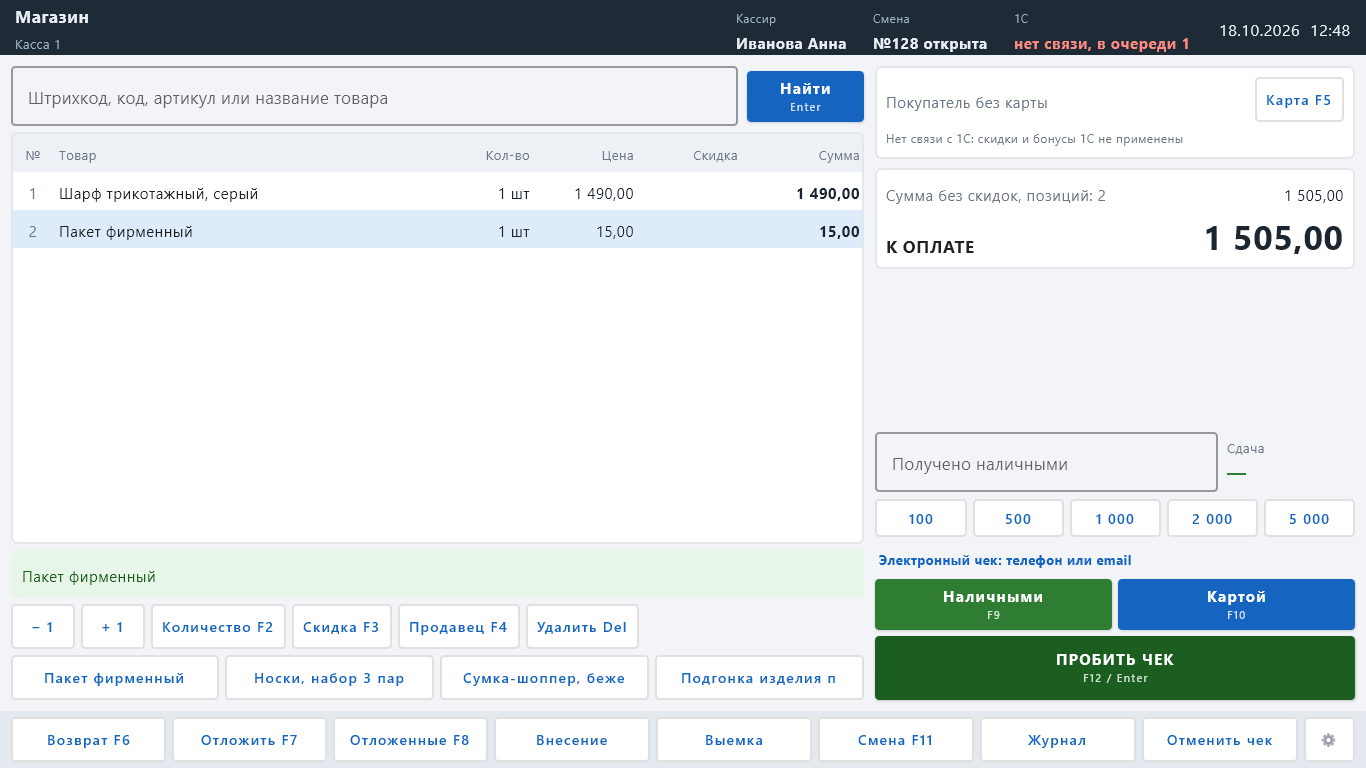The image size is (1366, 768).
Task: Choose Картой F10 payment method
Action: [x=1236, y=604]
